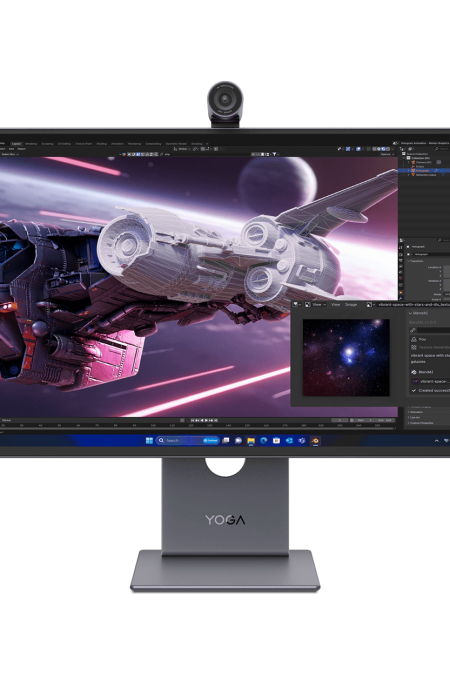Open the properties editor type dropdown

click(x=402, y=240)
